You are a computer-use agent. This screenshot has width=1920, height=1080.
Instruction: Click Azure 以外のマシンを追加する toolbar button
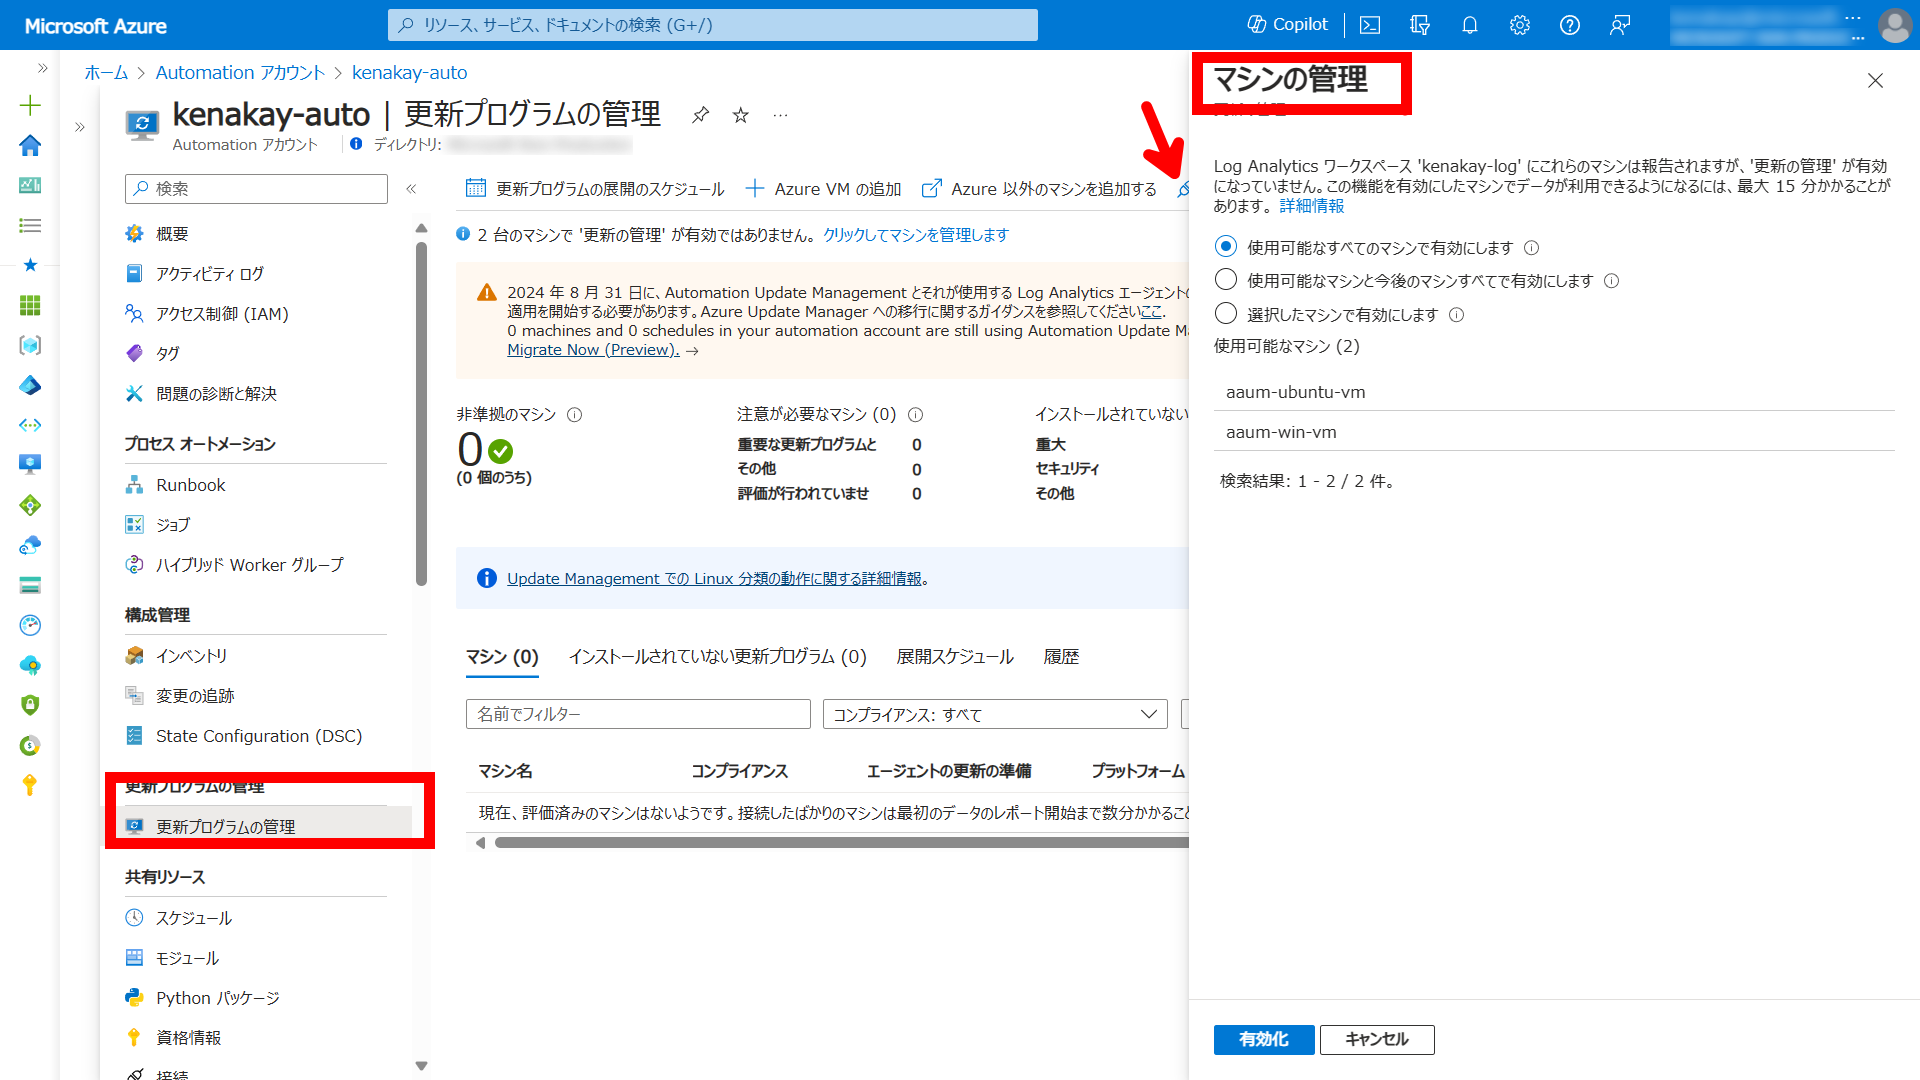(1039, 189)
